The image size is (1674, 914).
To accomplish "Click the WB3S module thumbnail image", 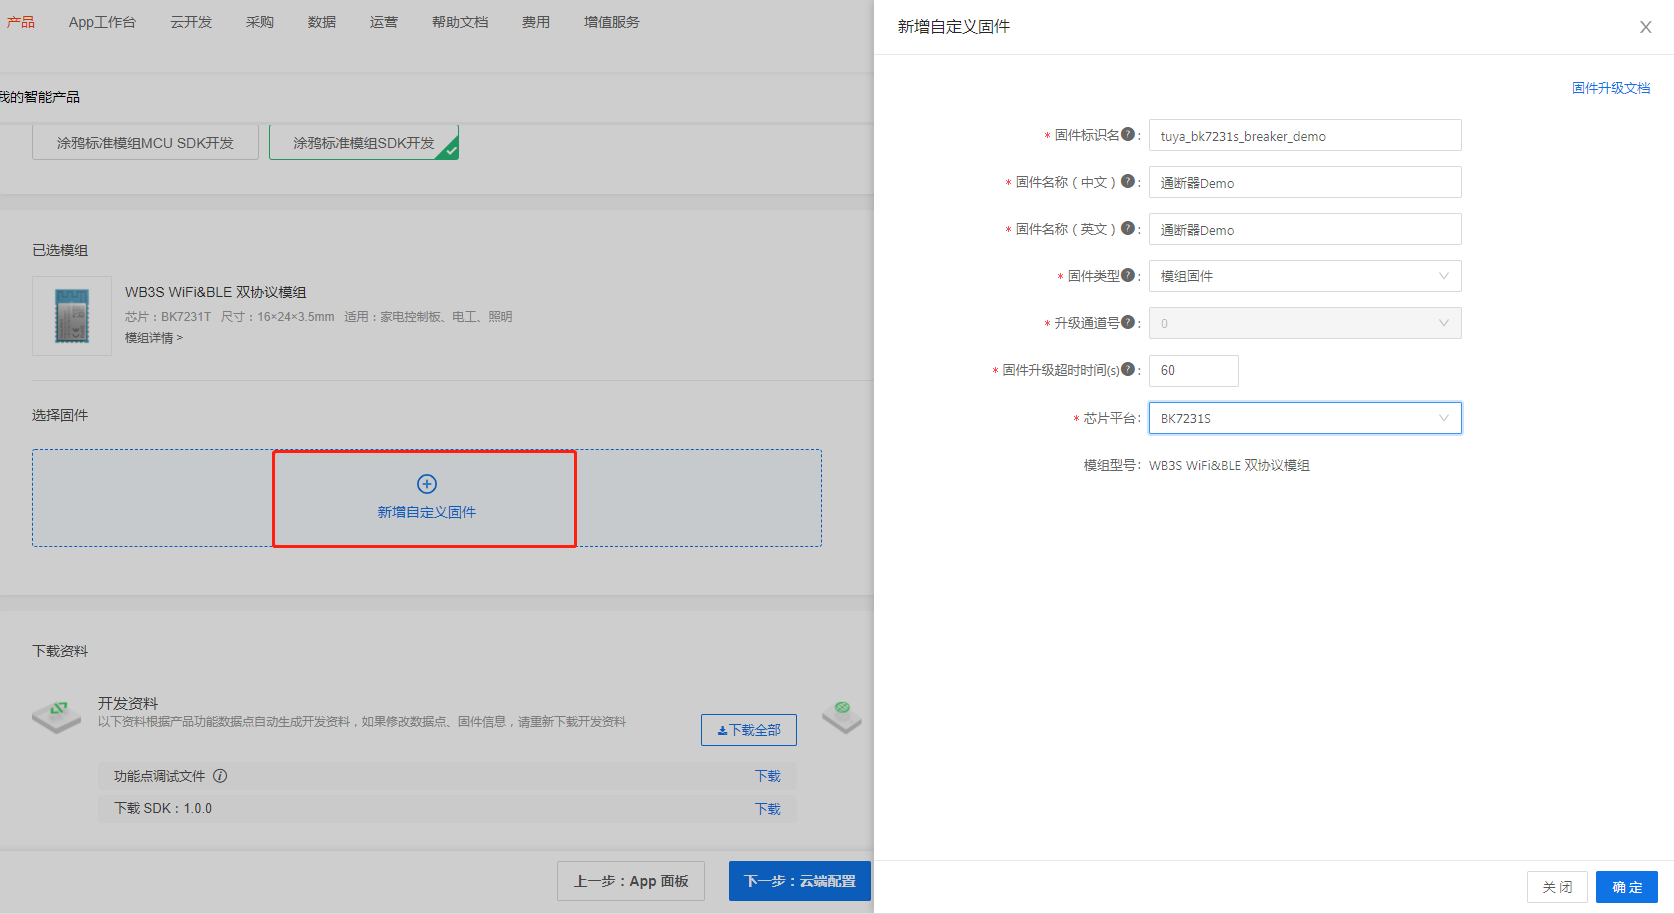I will pyautogui.click(x=72, y=316).
